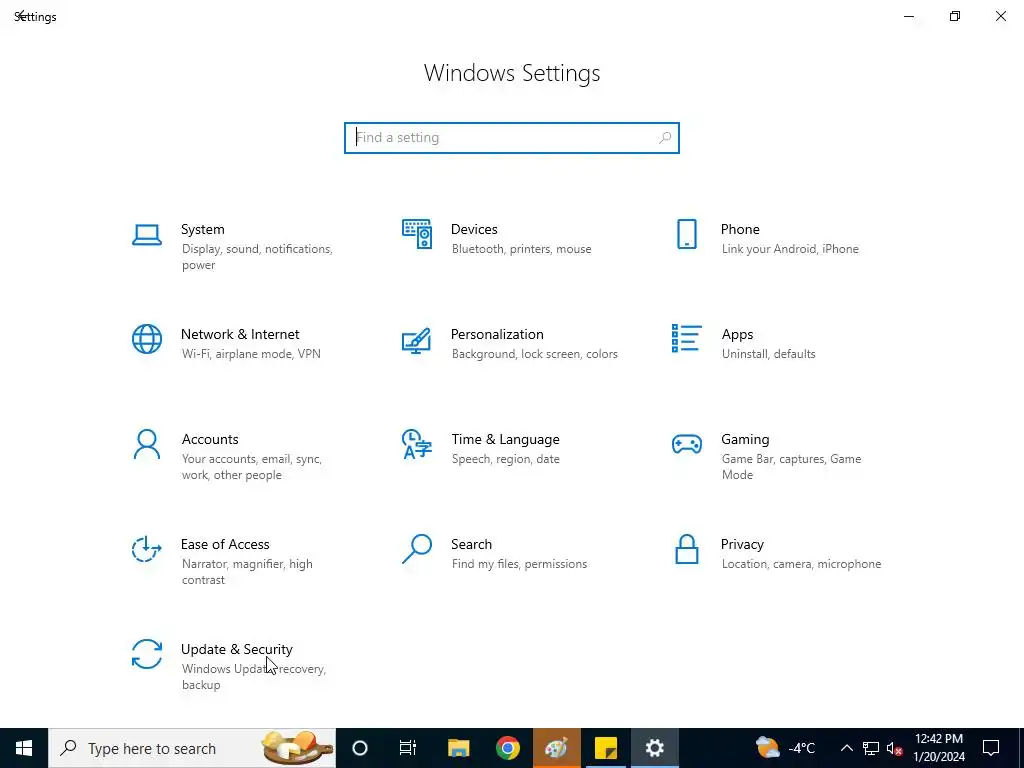This screenshot has width=1024, height=768.
Task: Click 'Wi-Fi, airplane mode, VPN' description
Action: tap(251, 354)
